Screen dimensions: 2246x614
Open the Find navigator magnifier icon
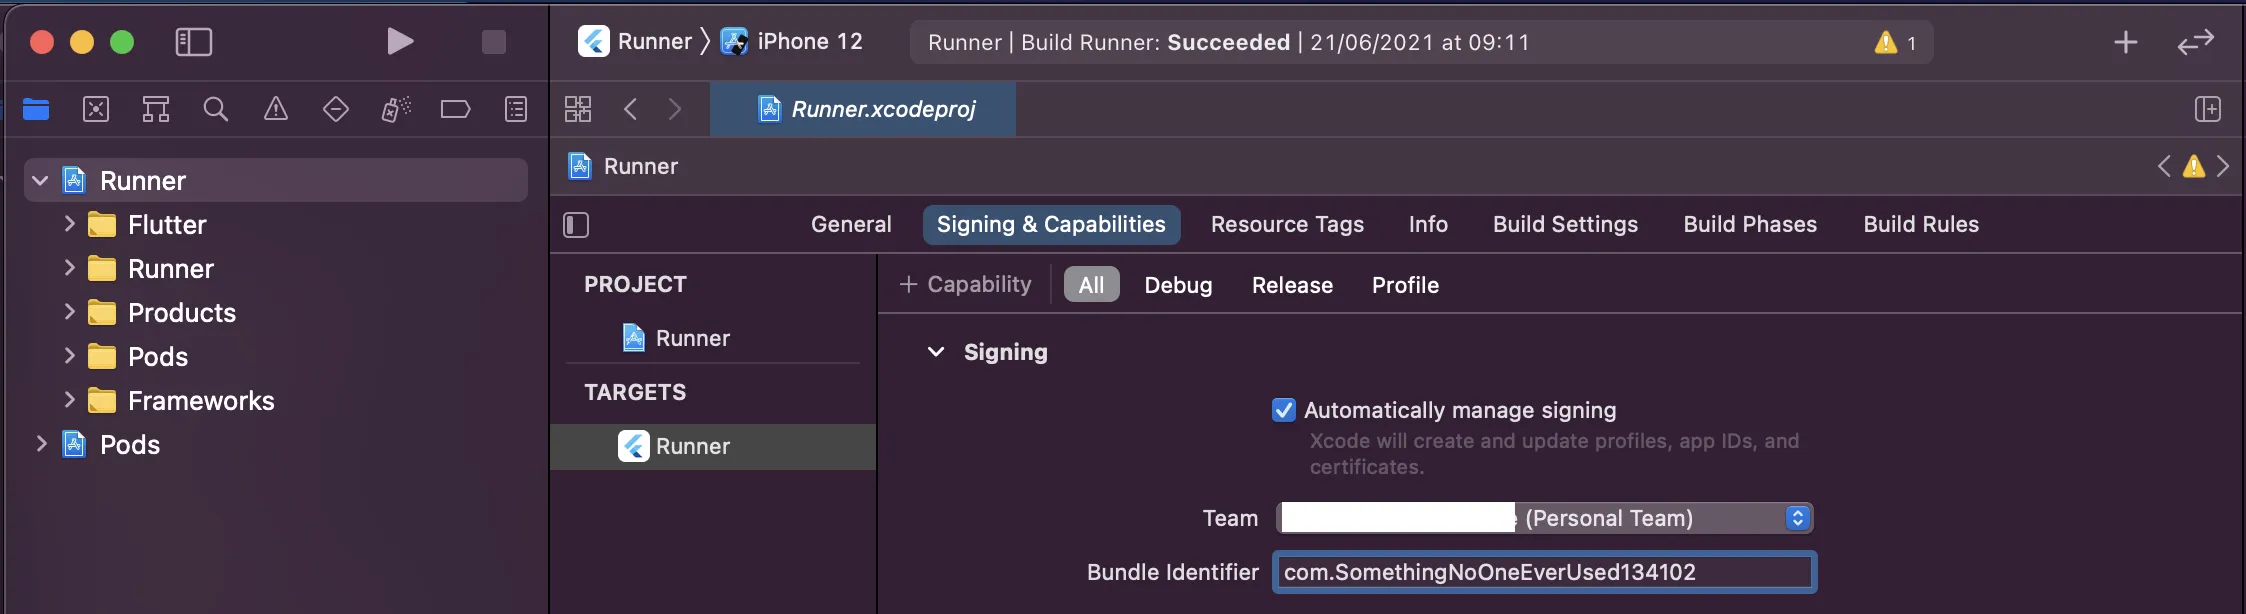tap(215, 109)
